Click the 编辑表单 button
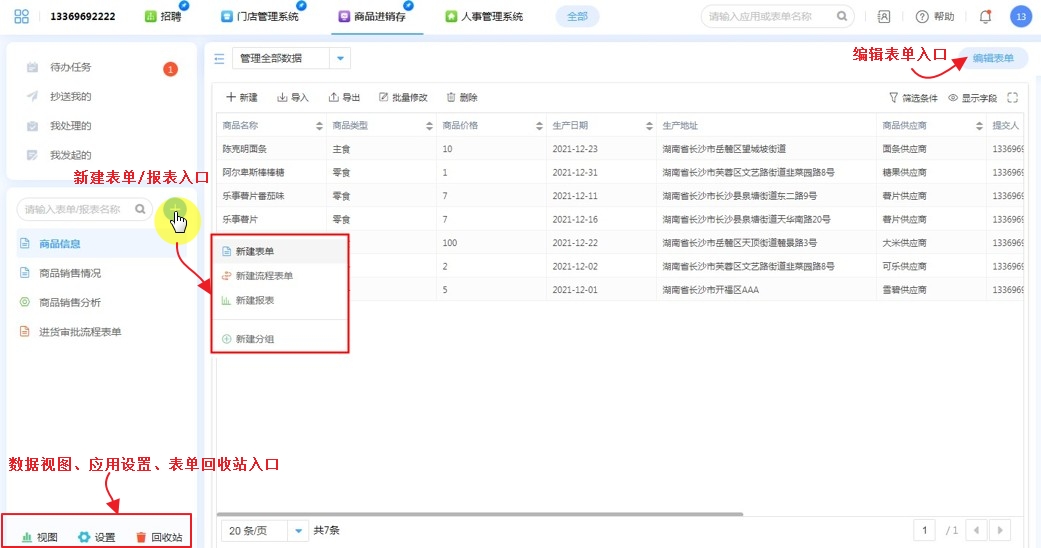Screen dimensions: 1041x548 click(x=993, y=59)
